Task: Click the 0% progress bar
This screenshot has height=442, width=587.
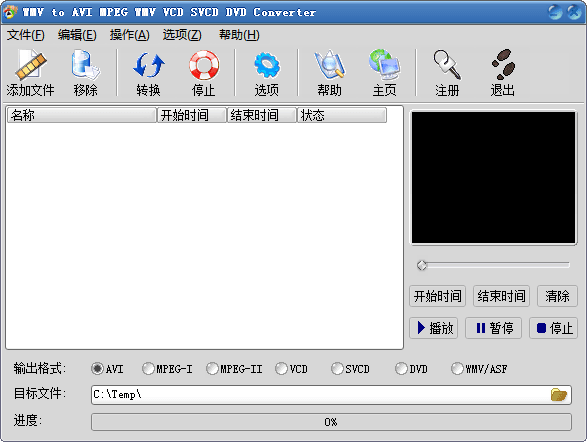Action: tap(331, 422)
